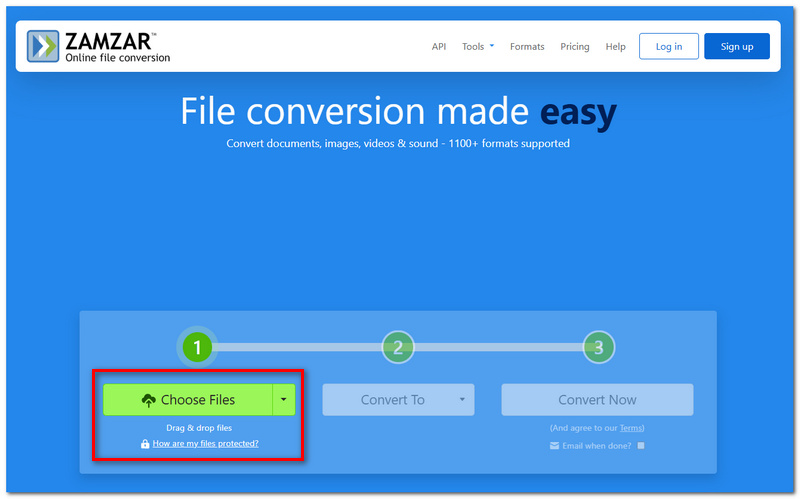Screen dimensions: 800x499
Task: Click the File conversion made easy heading
Action: [x=398, y=112]
